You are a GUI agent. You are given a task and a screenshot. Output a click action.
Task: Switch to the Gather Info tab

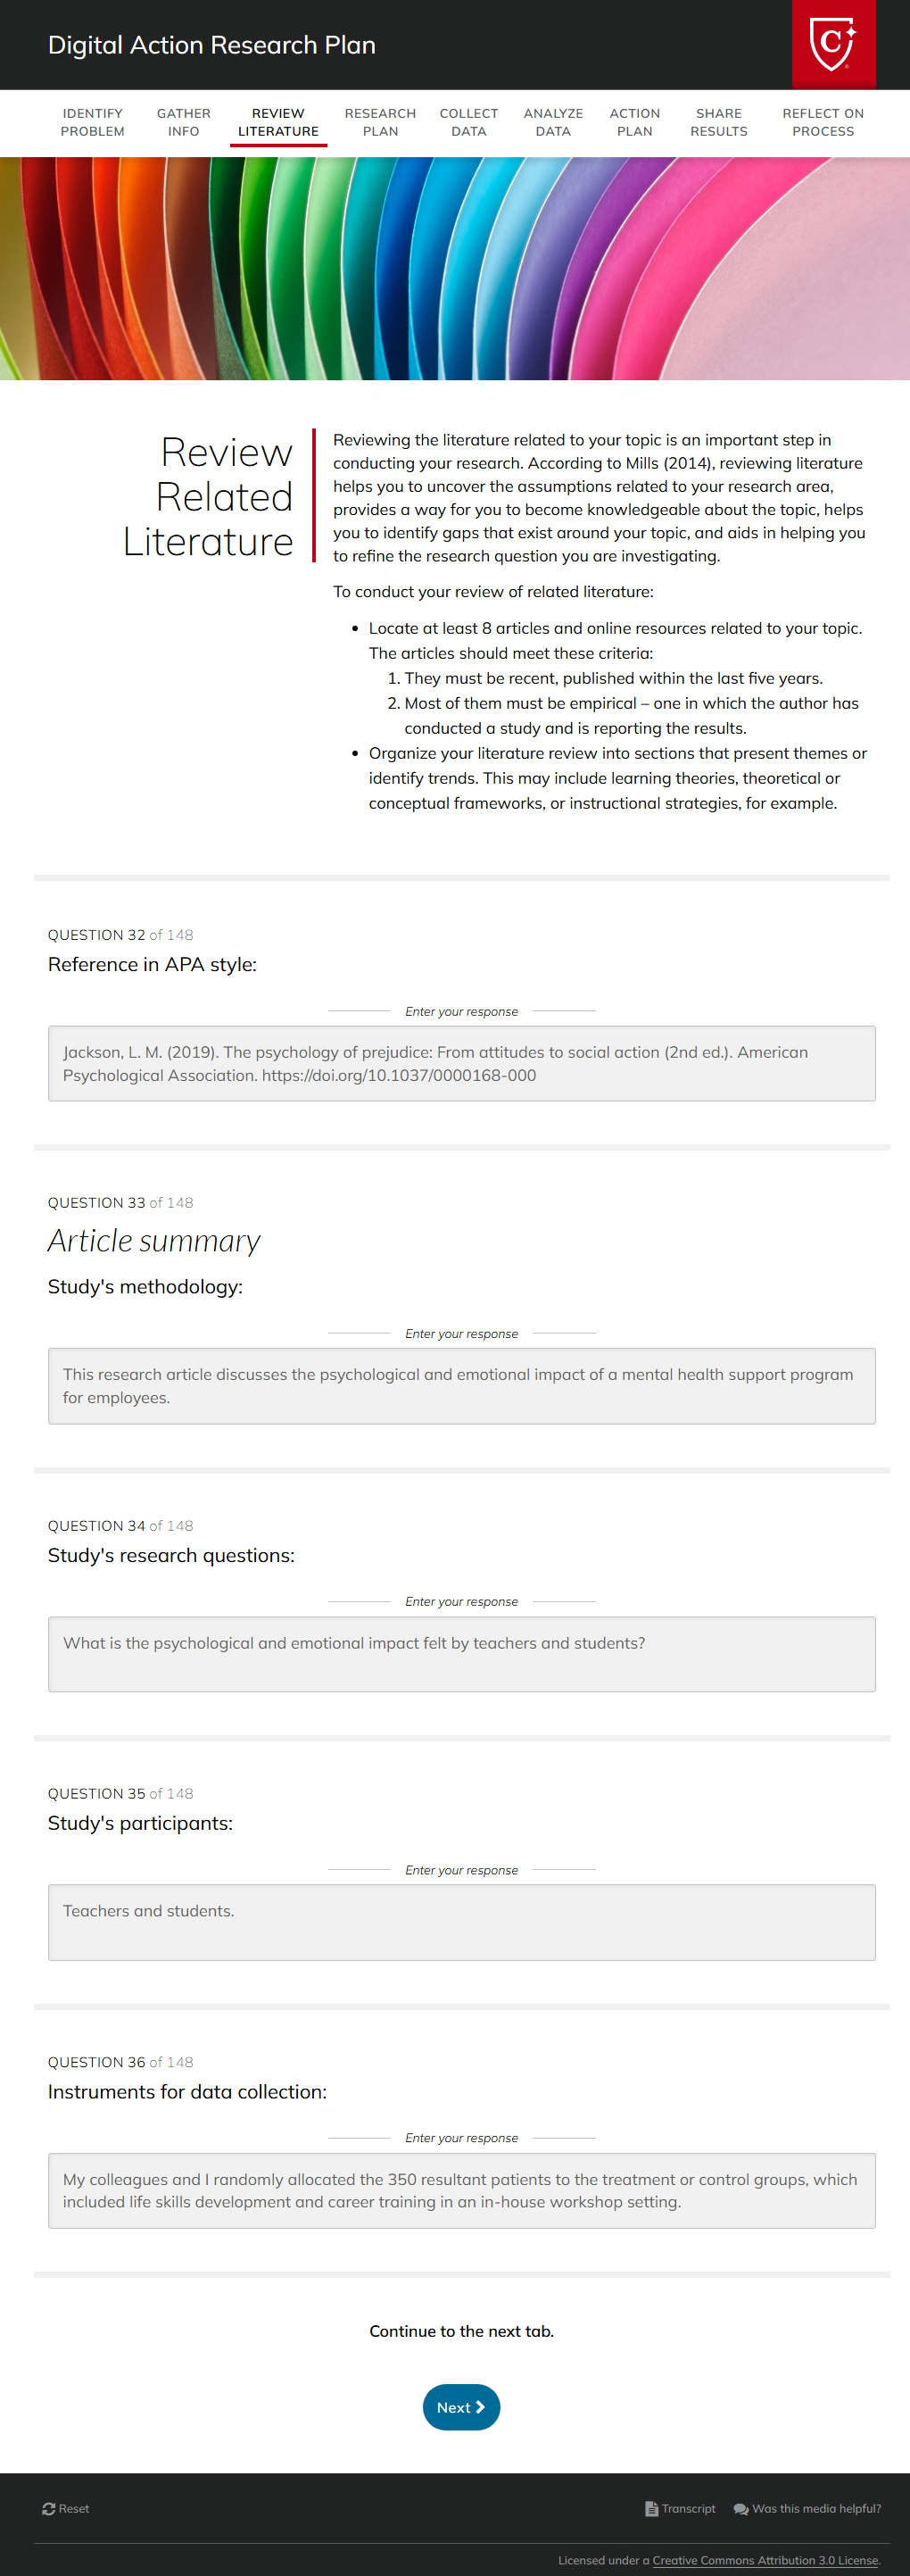pos(184,122)
